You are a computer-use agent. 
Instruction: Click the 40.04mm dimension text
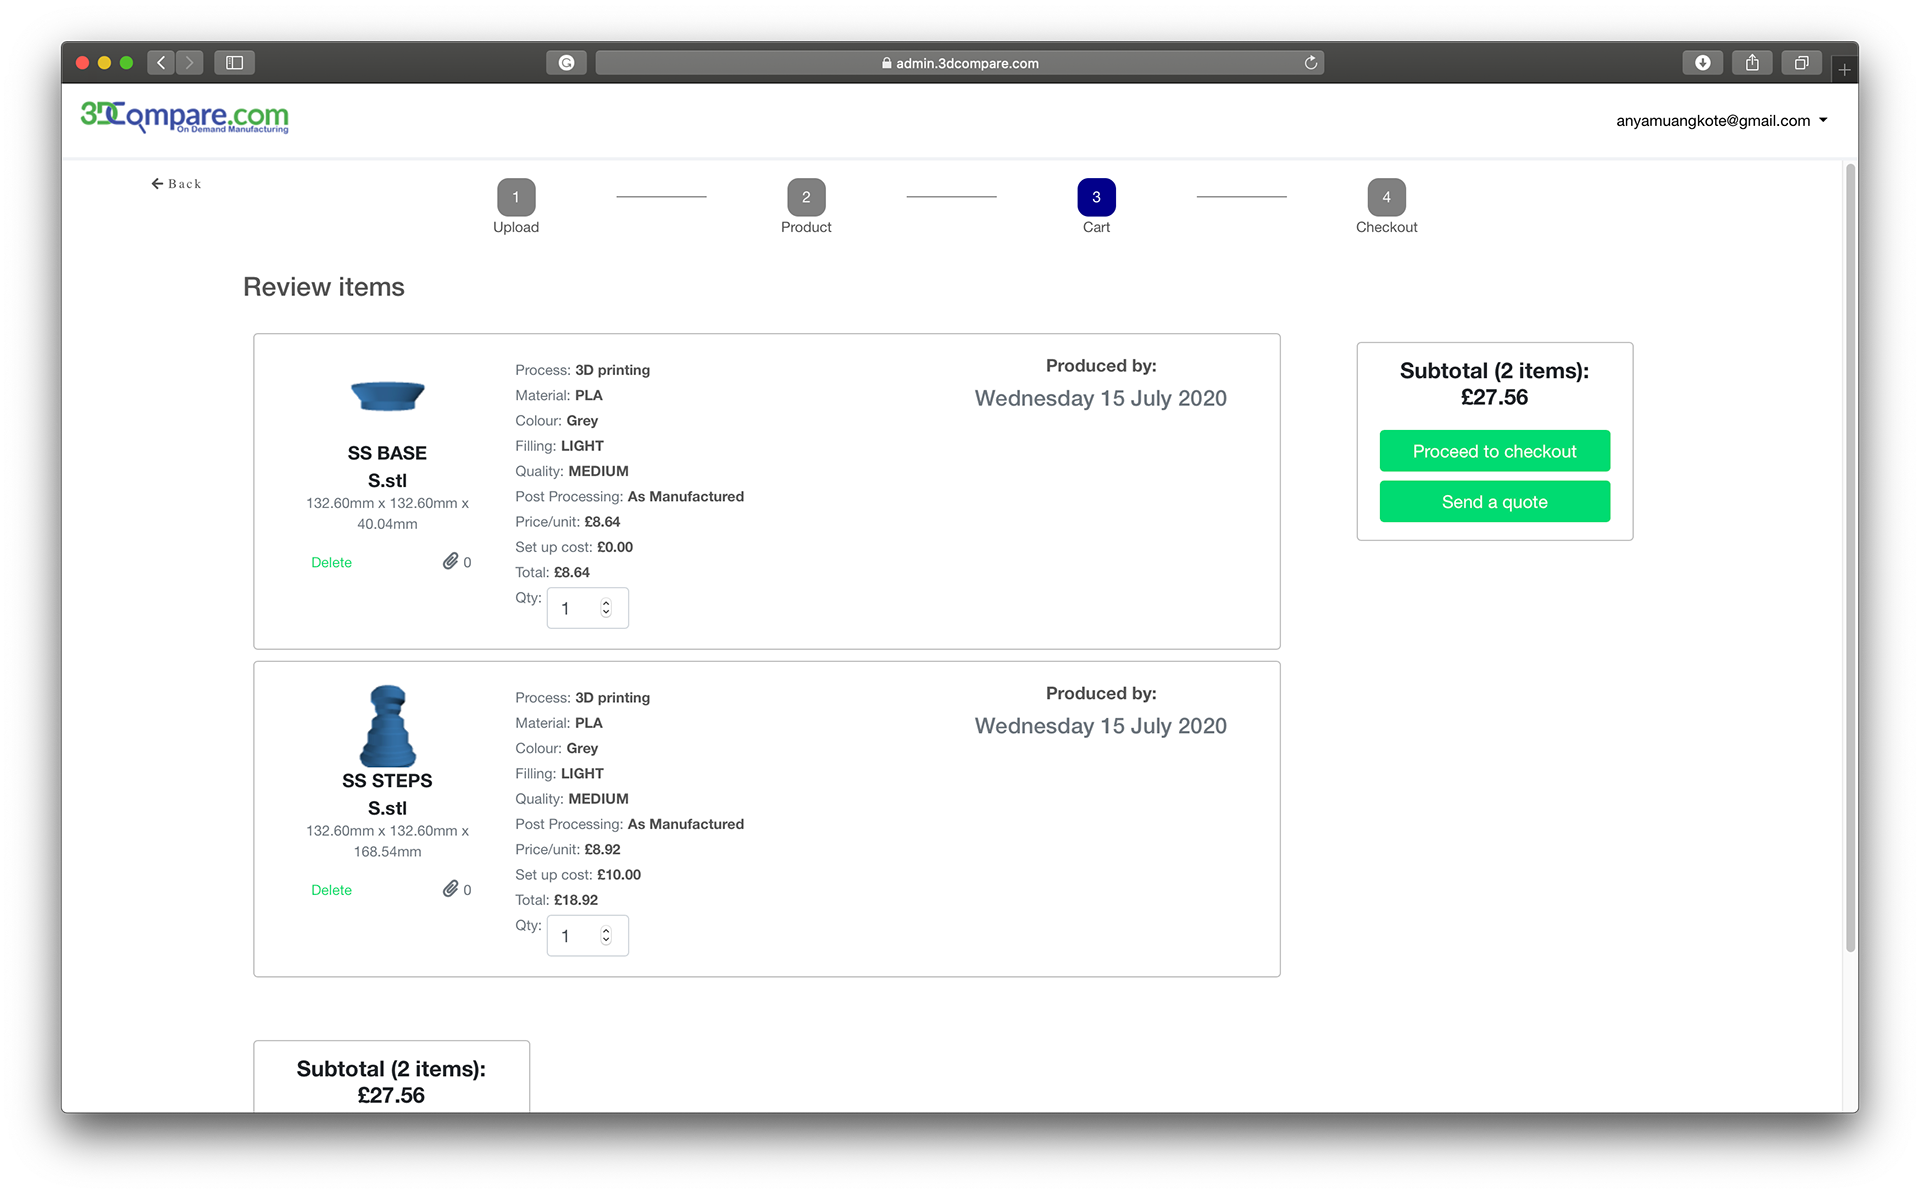(387, 524)
